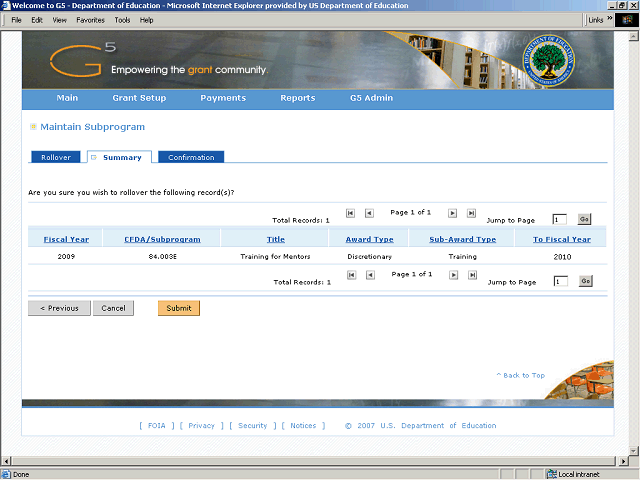Click the Training for Mentors title cell
Viewport: 640px width, 480px height.
(x=276, y=257)
